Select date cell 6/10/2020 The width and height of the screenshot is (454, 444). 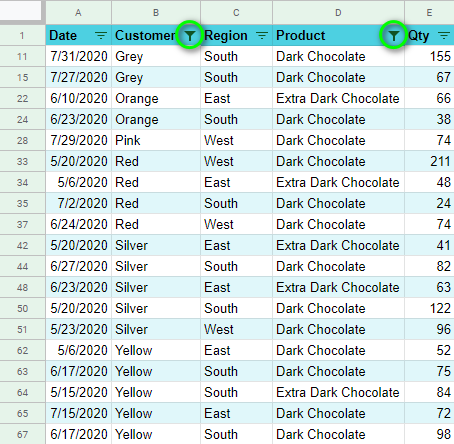(x=79, y=98)
